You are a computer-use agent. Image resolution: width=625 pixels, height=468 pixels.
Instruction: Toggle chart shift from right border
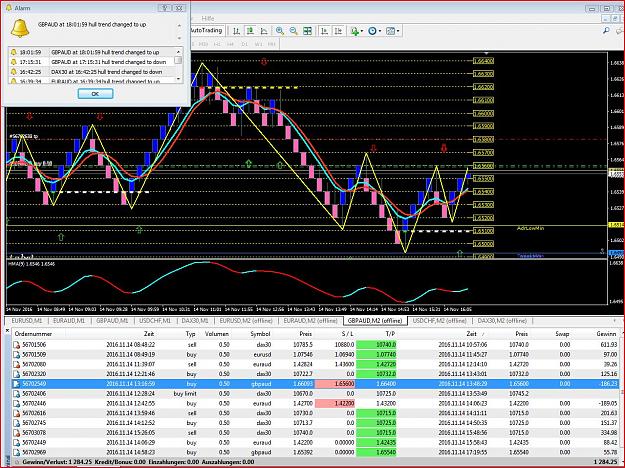[338, 31]
